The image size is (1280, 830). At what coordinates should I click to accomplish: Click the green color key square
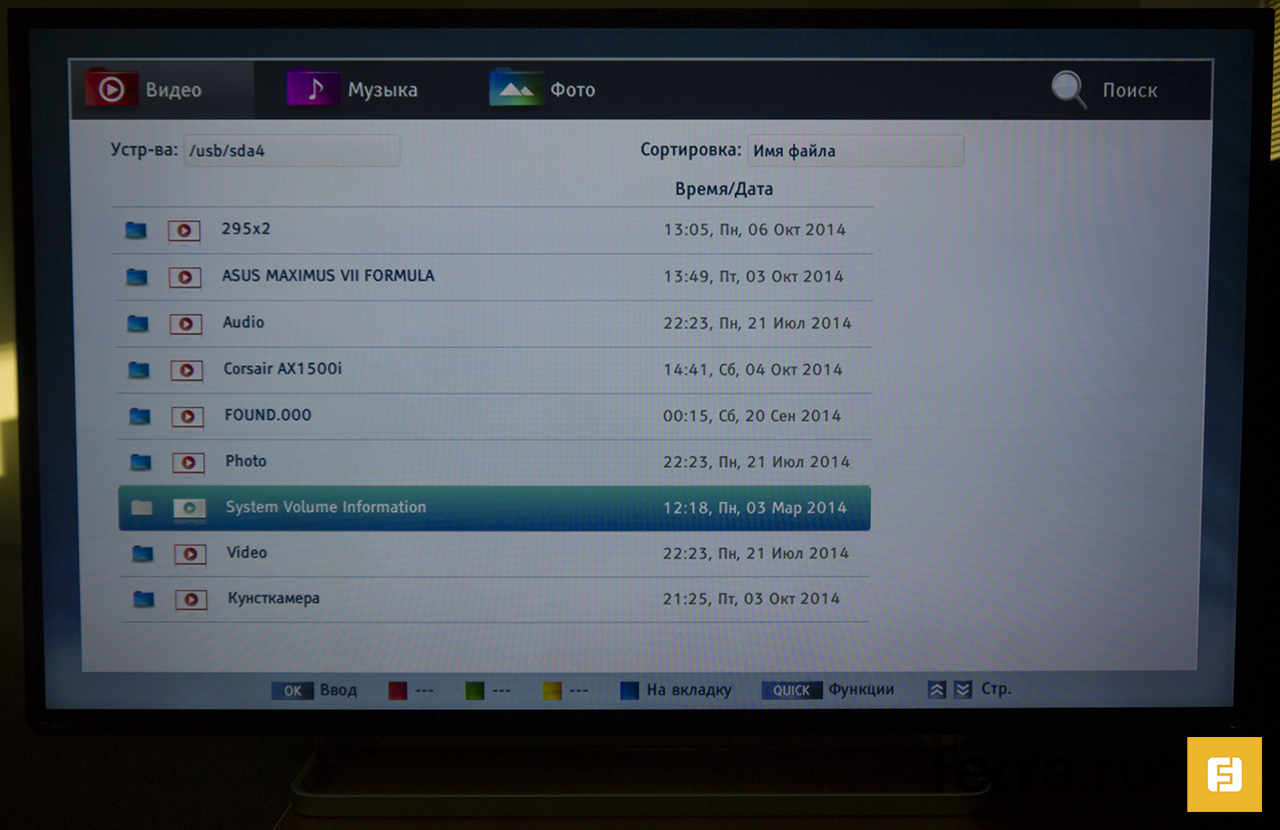coord(475,690)
